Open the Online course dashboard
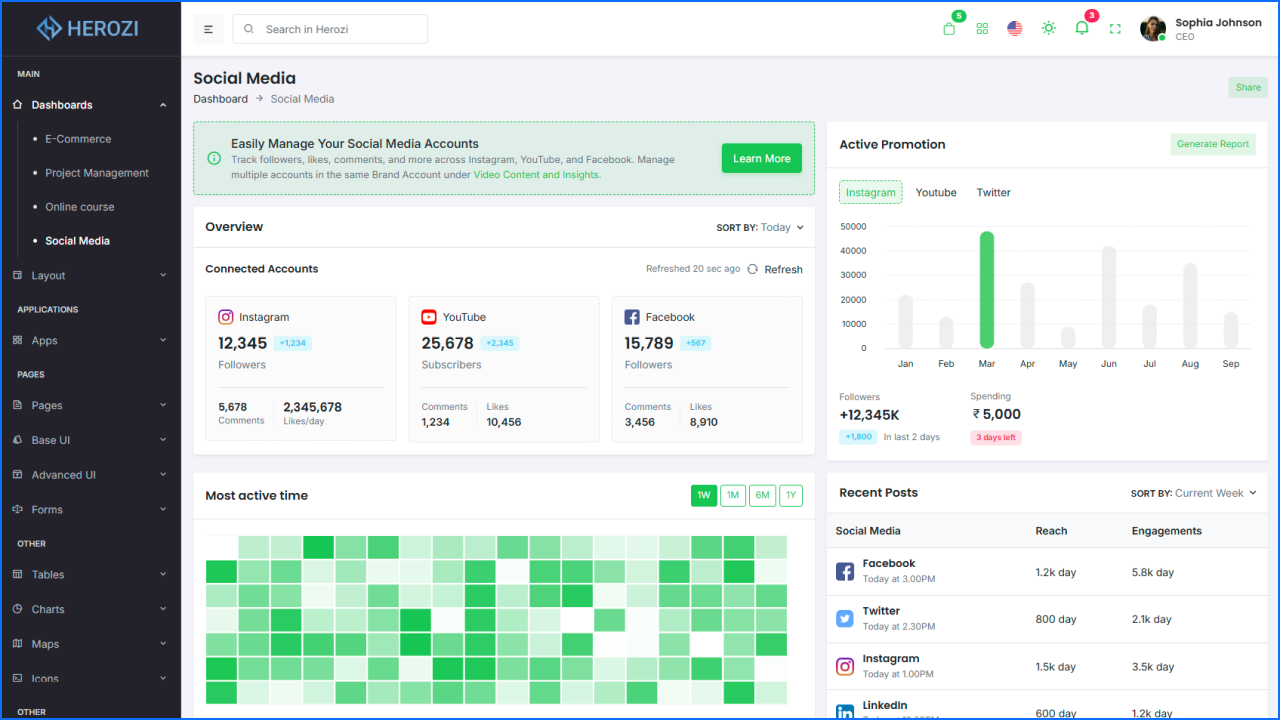 tap(80, 207)
